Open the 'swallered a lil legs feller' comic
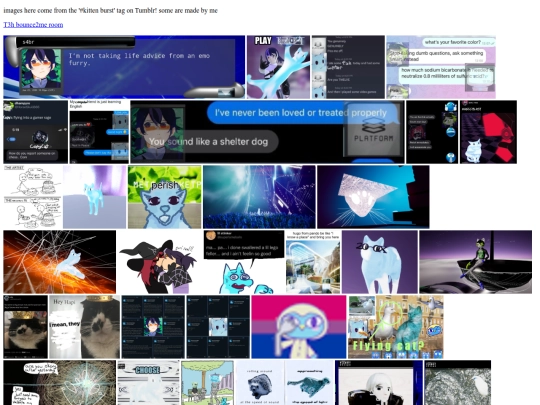Viewport: 540px width, 405px height. coord(244,262)
